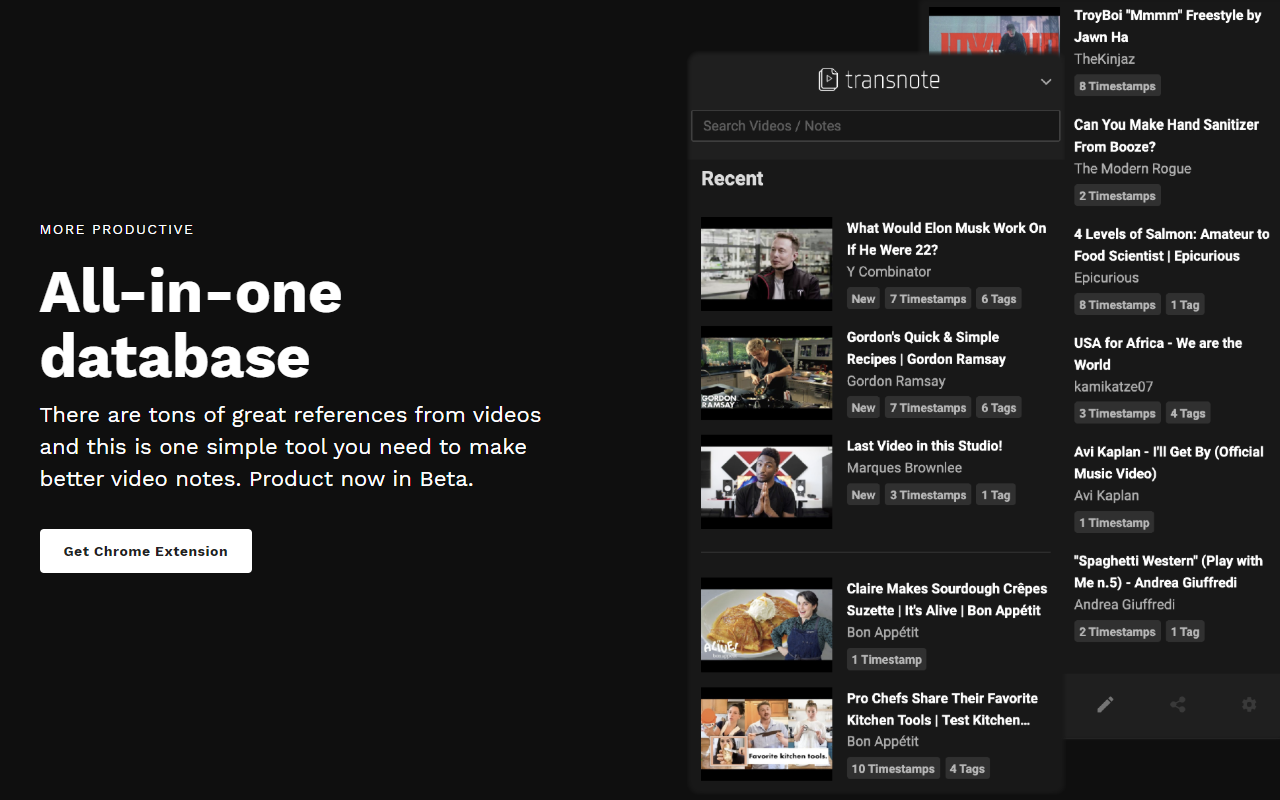Open 'Avi Kaplan - I'll Get By' title
1280x800 pixels.
pyautogui.click(x=1169, y=463)
